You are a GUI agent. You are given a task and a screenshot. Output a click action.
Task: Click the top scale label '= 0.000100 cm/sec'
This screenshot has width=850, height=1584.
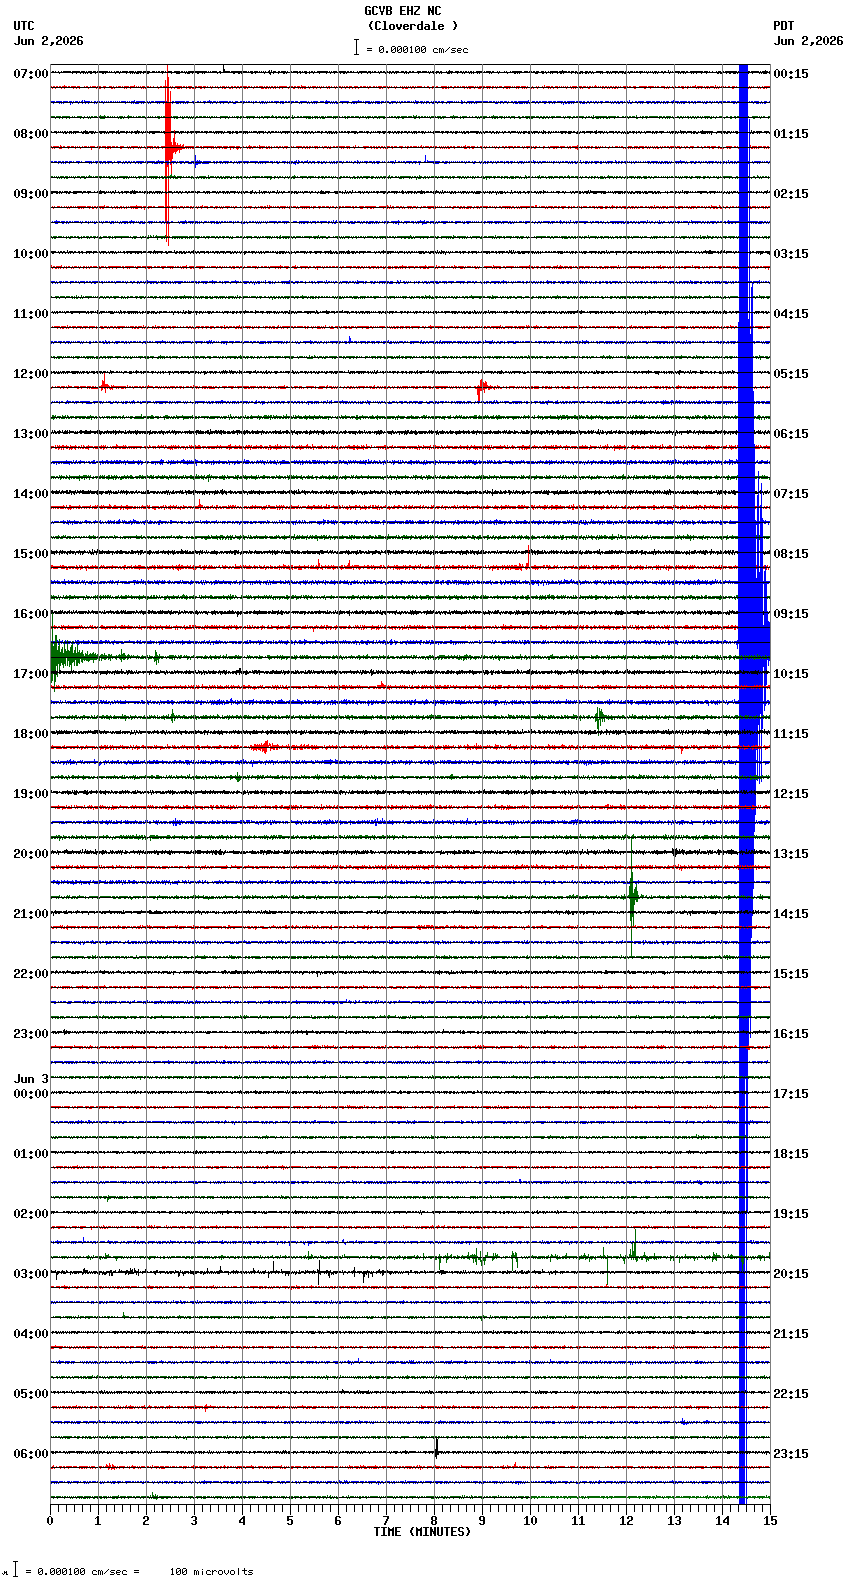click(x=417, y=49)
